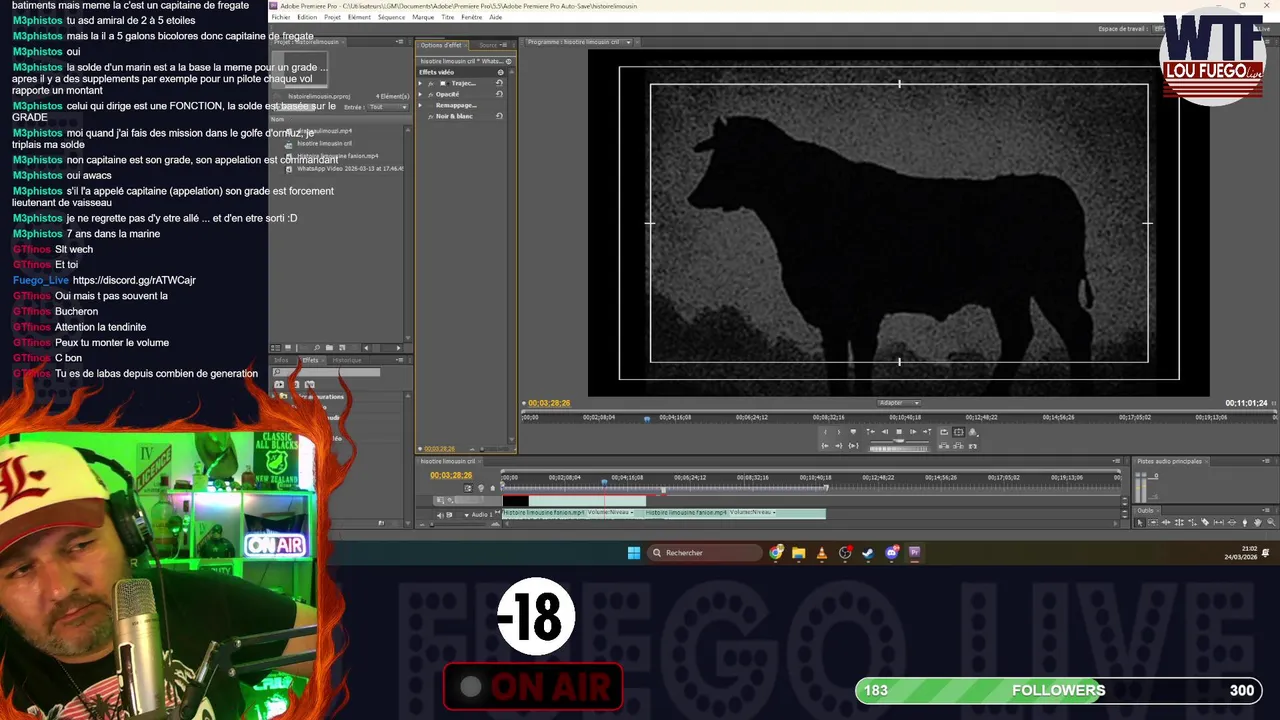Click the taskbar Rechercher search box
The width and height of the screenshot is (1280, 720).
(x=705, y=552)
